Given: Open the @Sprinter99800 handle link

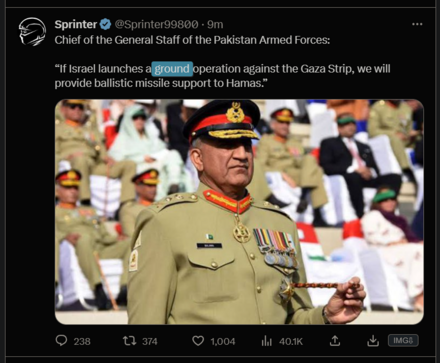Looking at the screenshot, I should 156,24.
